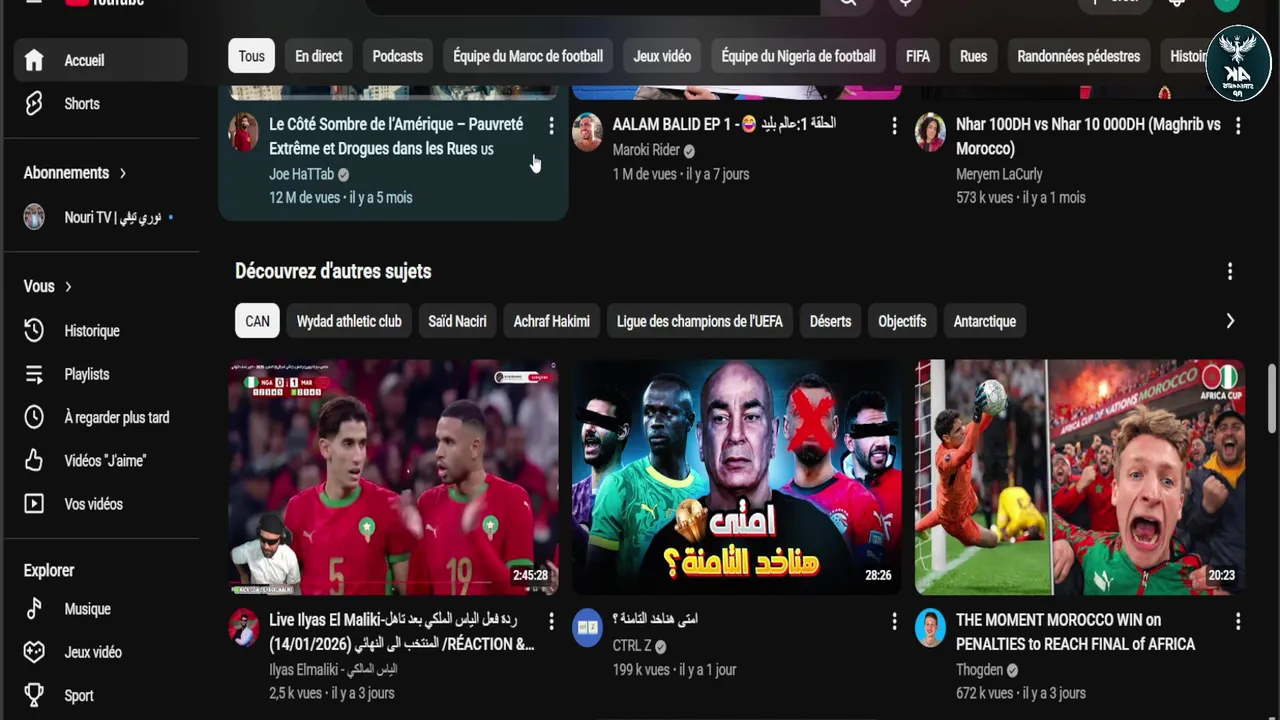The width and height of the screenshot is (1280, 720).
Task: Open more options for Live Ilyas El Maliki
Action: point(551,622)
